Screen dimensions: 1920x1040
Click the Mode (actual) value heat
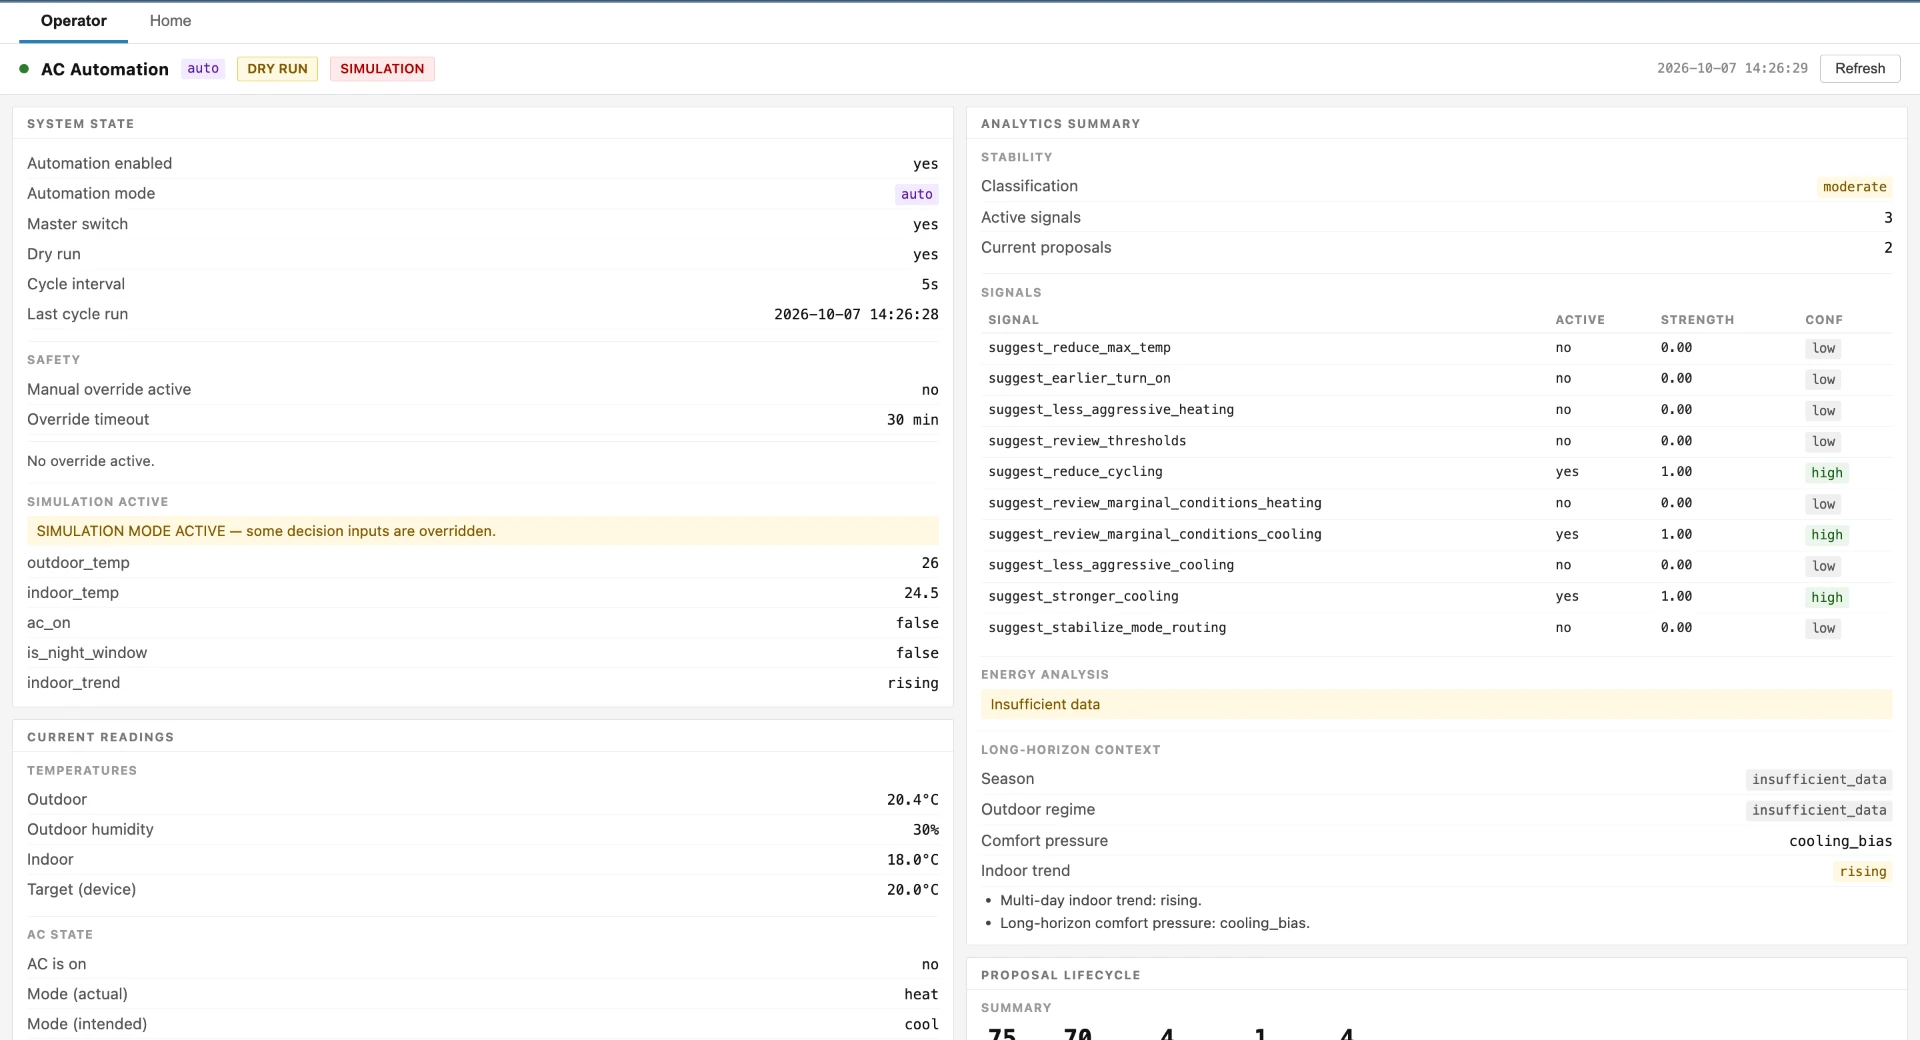tap(921, 994)
